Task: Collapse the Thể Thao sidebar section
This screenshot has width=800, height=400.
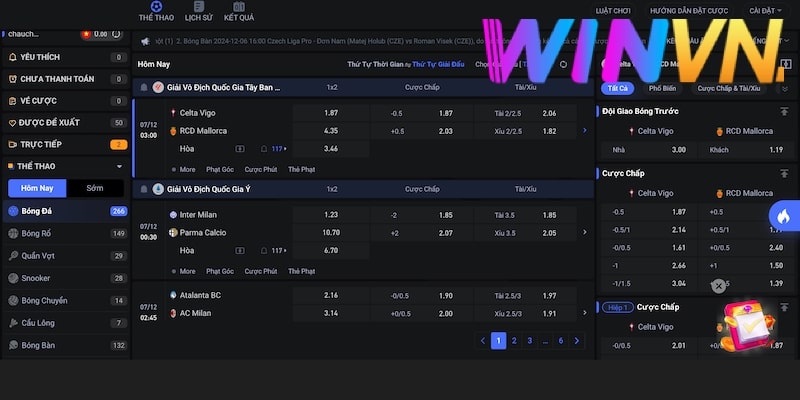Action: [120, 166]
